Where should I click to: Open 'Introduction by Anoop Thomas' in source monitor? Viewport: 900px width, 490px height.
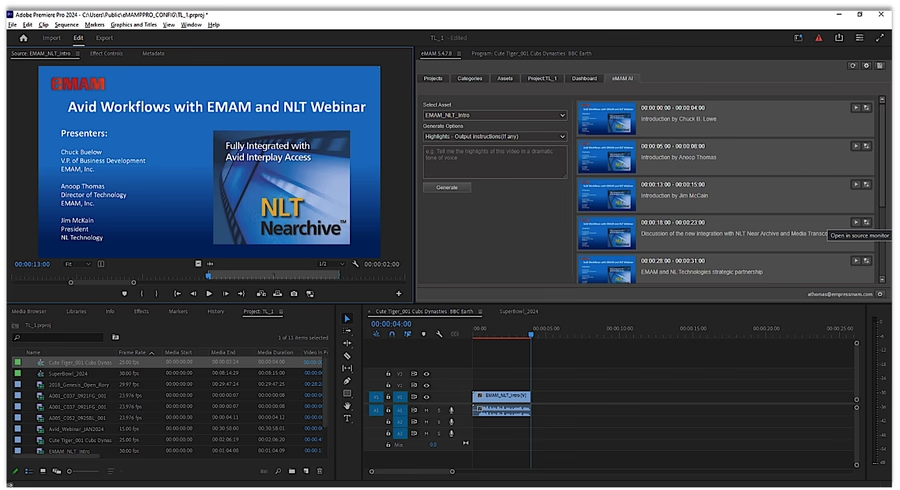click(867, 146)
